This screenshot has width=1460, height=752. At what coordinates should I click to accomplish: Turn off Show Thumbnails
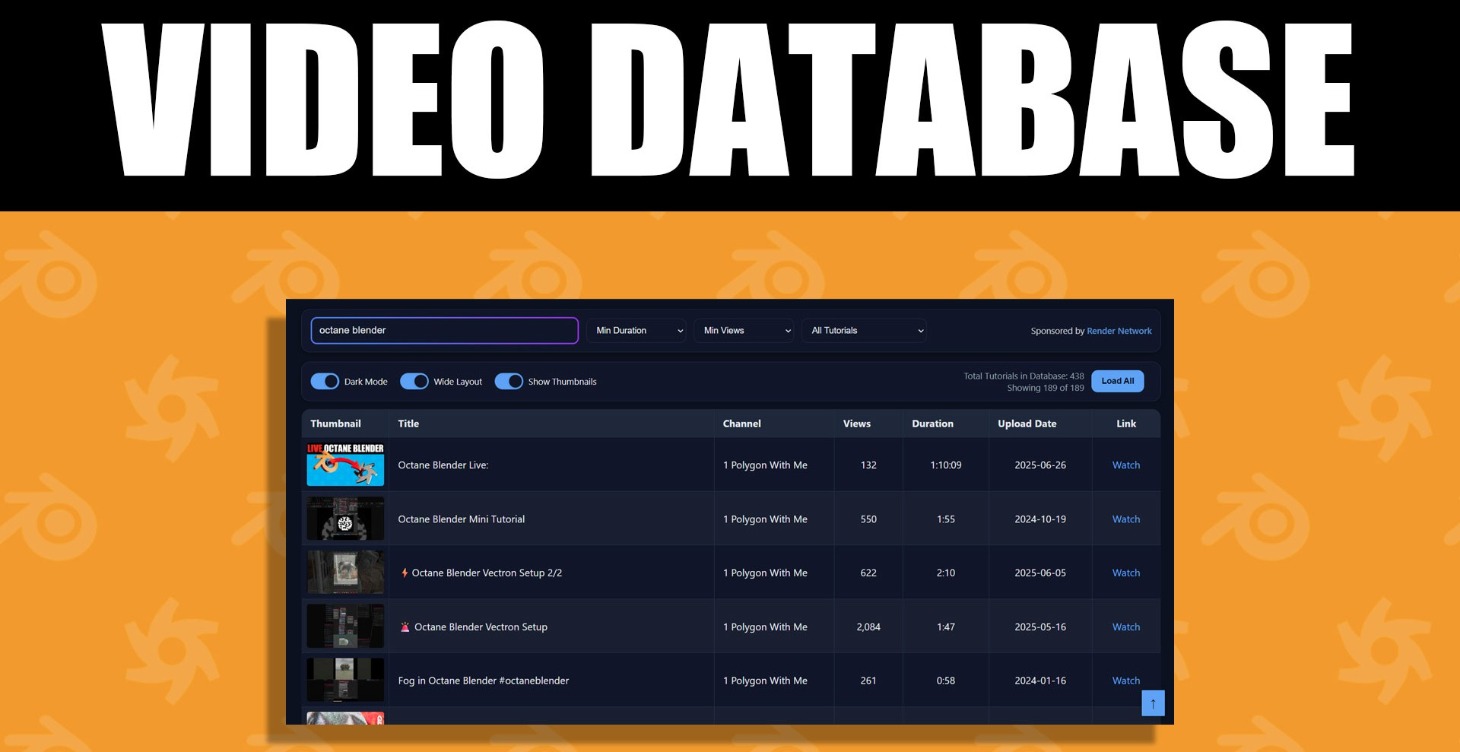click(x=511, y=381)
